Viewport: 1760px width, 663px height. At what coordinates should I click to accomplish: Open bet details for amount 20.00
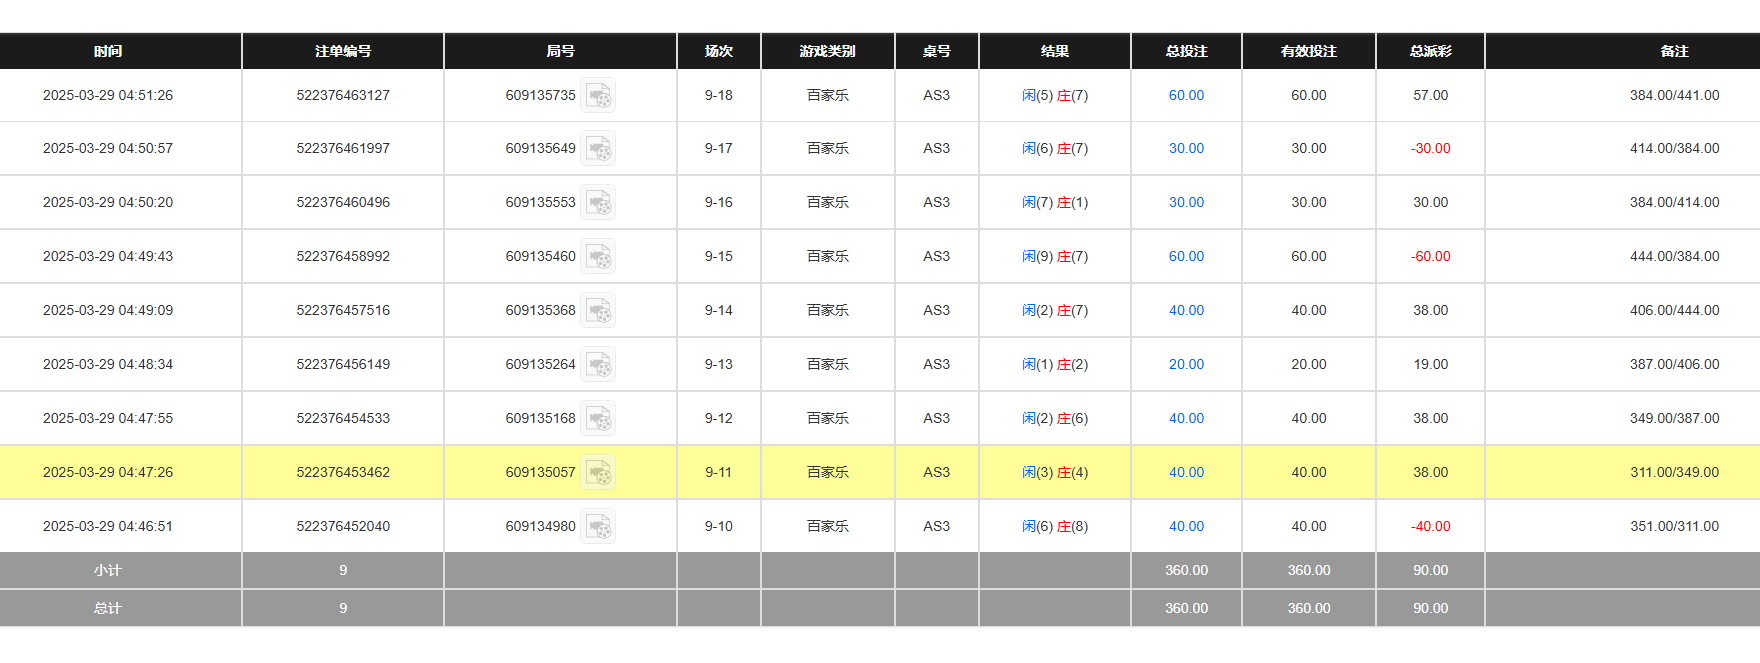pyautogui.click(x=1186, y=364)
